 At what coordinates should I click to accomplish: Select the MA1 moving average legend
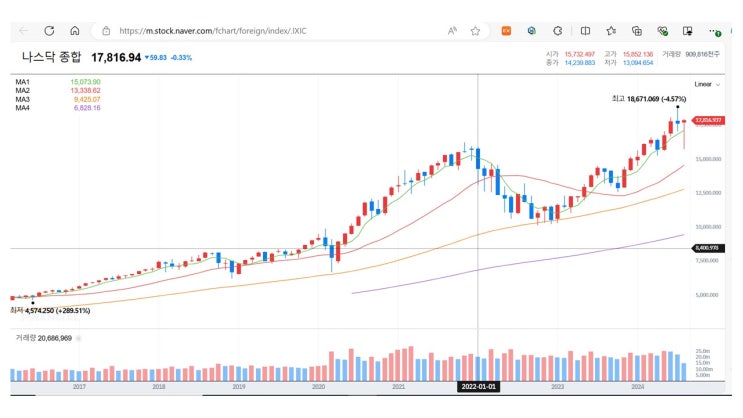[x=24, y=81]
